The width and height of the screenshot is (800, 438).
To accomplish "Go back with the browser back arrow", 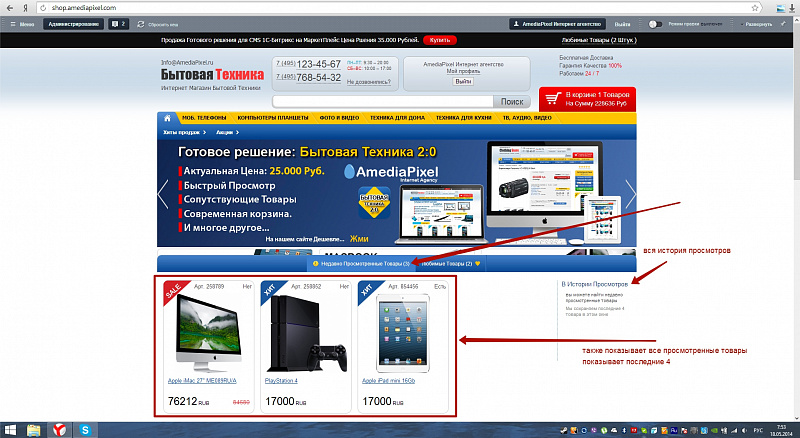I will [10, 8].
